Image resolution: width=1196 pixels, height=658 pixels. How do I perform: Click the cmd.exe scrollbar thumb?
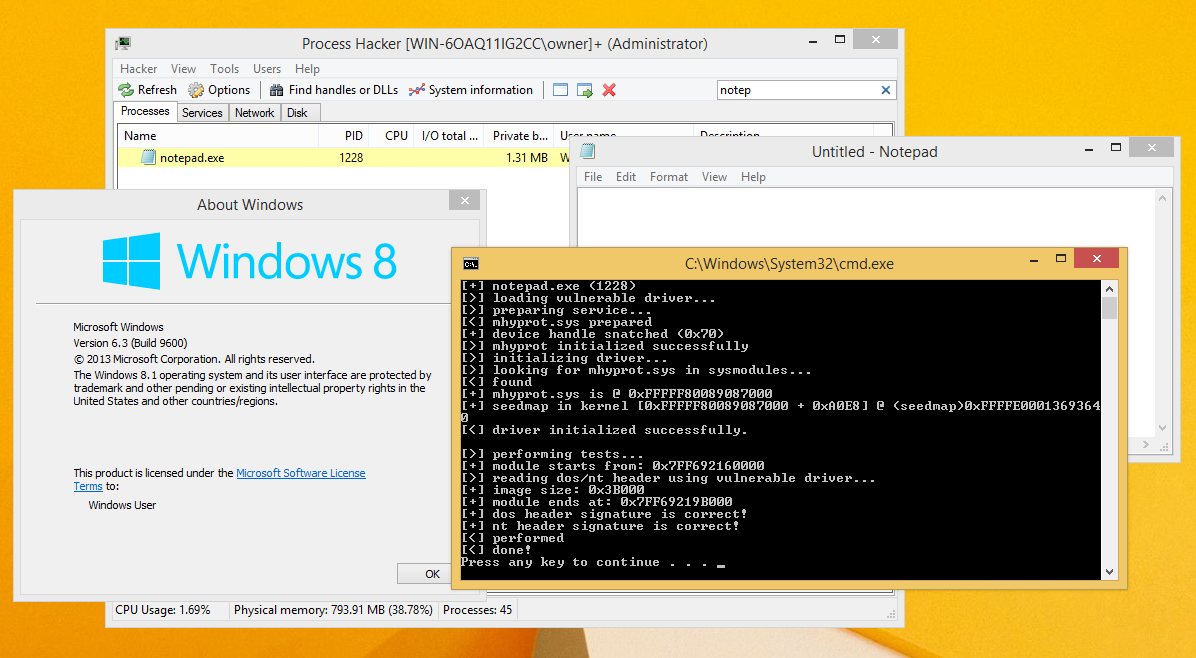[x=1109, y=308]
